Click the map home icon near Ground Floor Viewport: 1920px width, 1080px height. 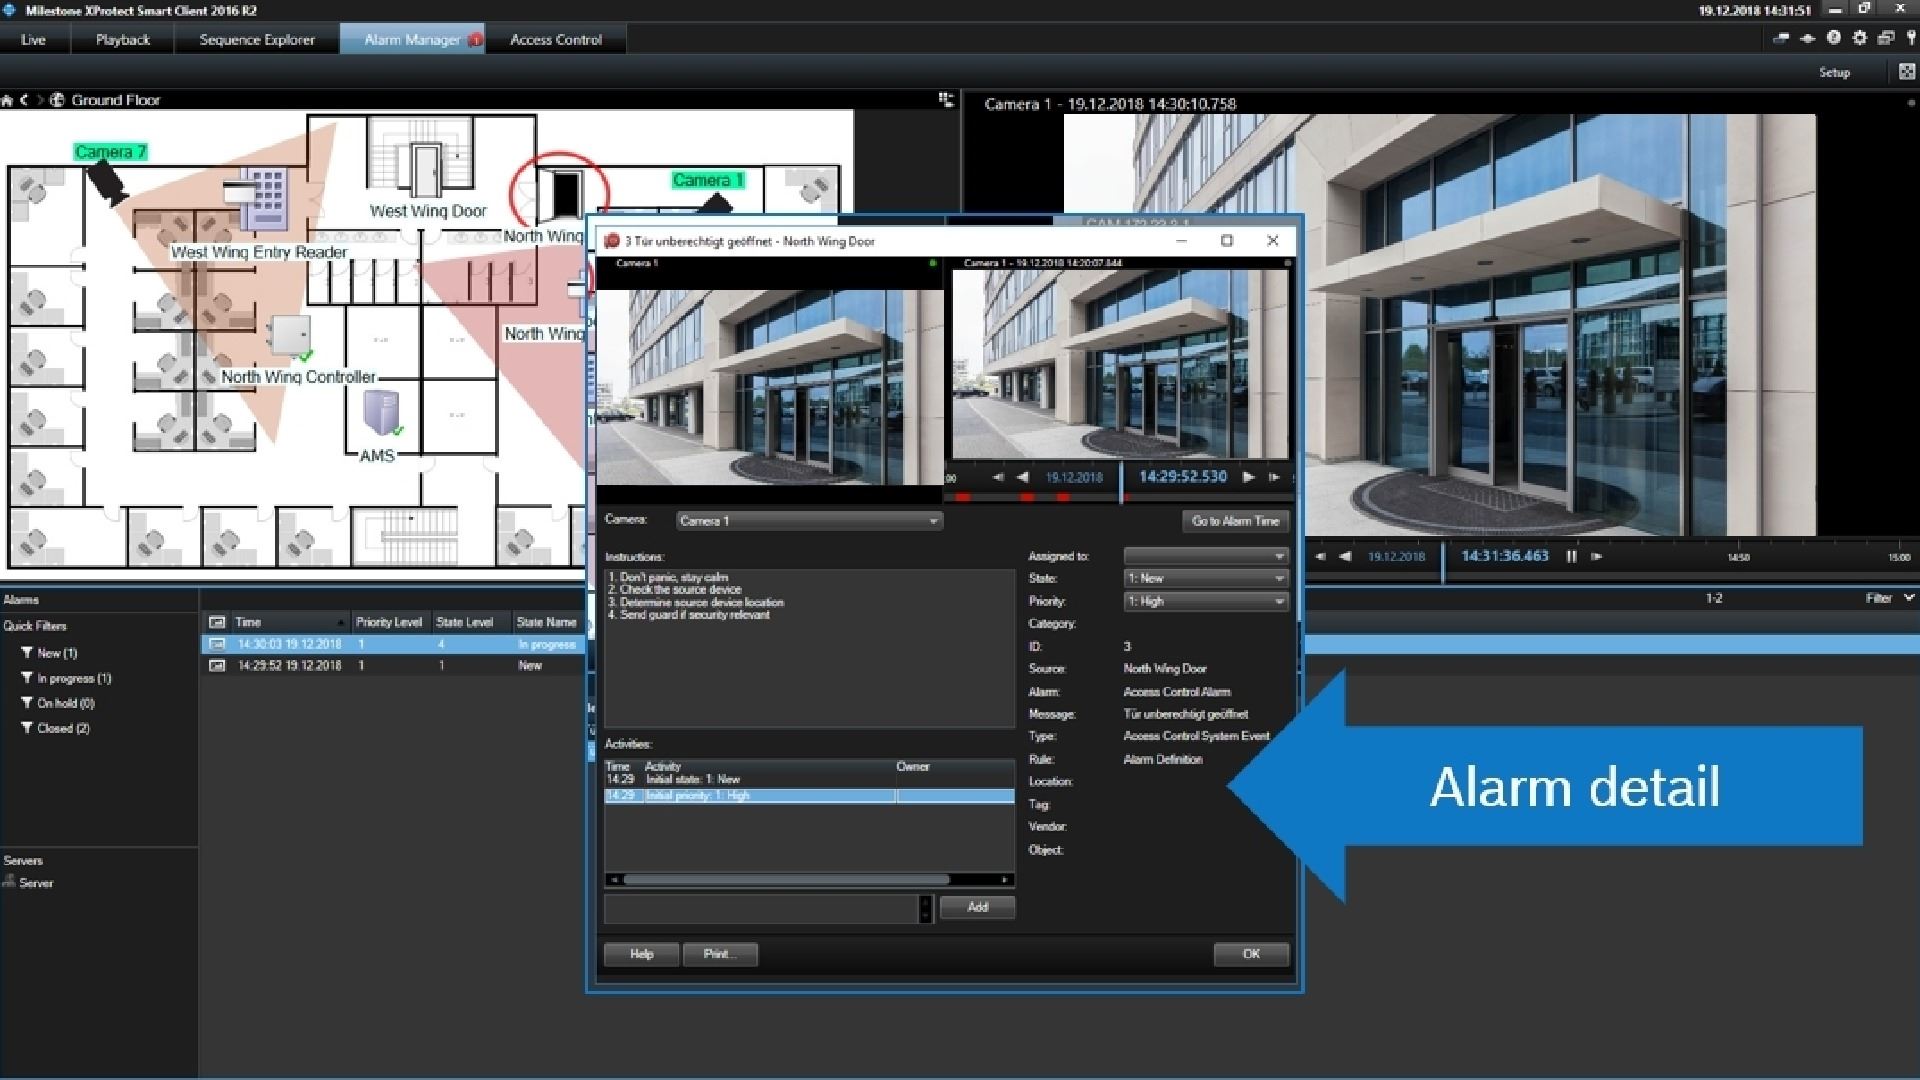(8, 100)
